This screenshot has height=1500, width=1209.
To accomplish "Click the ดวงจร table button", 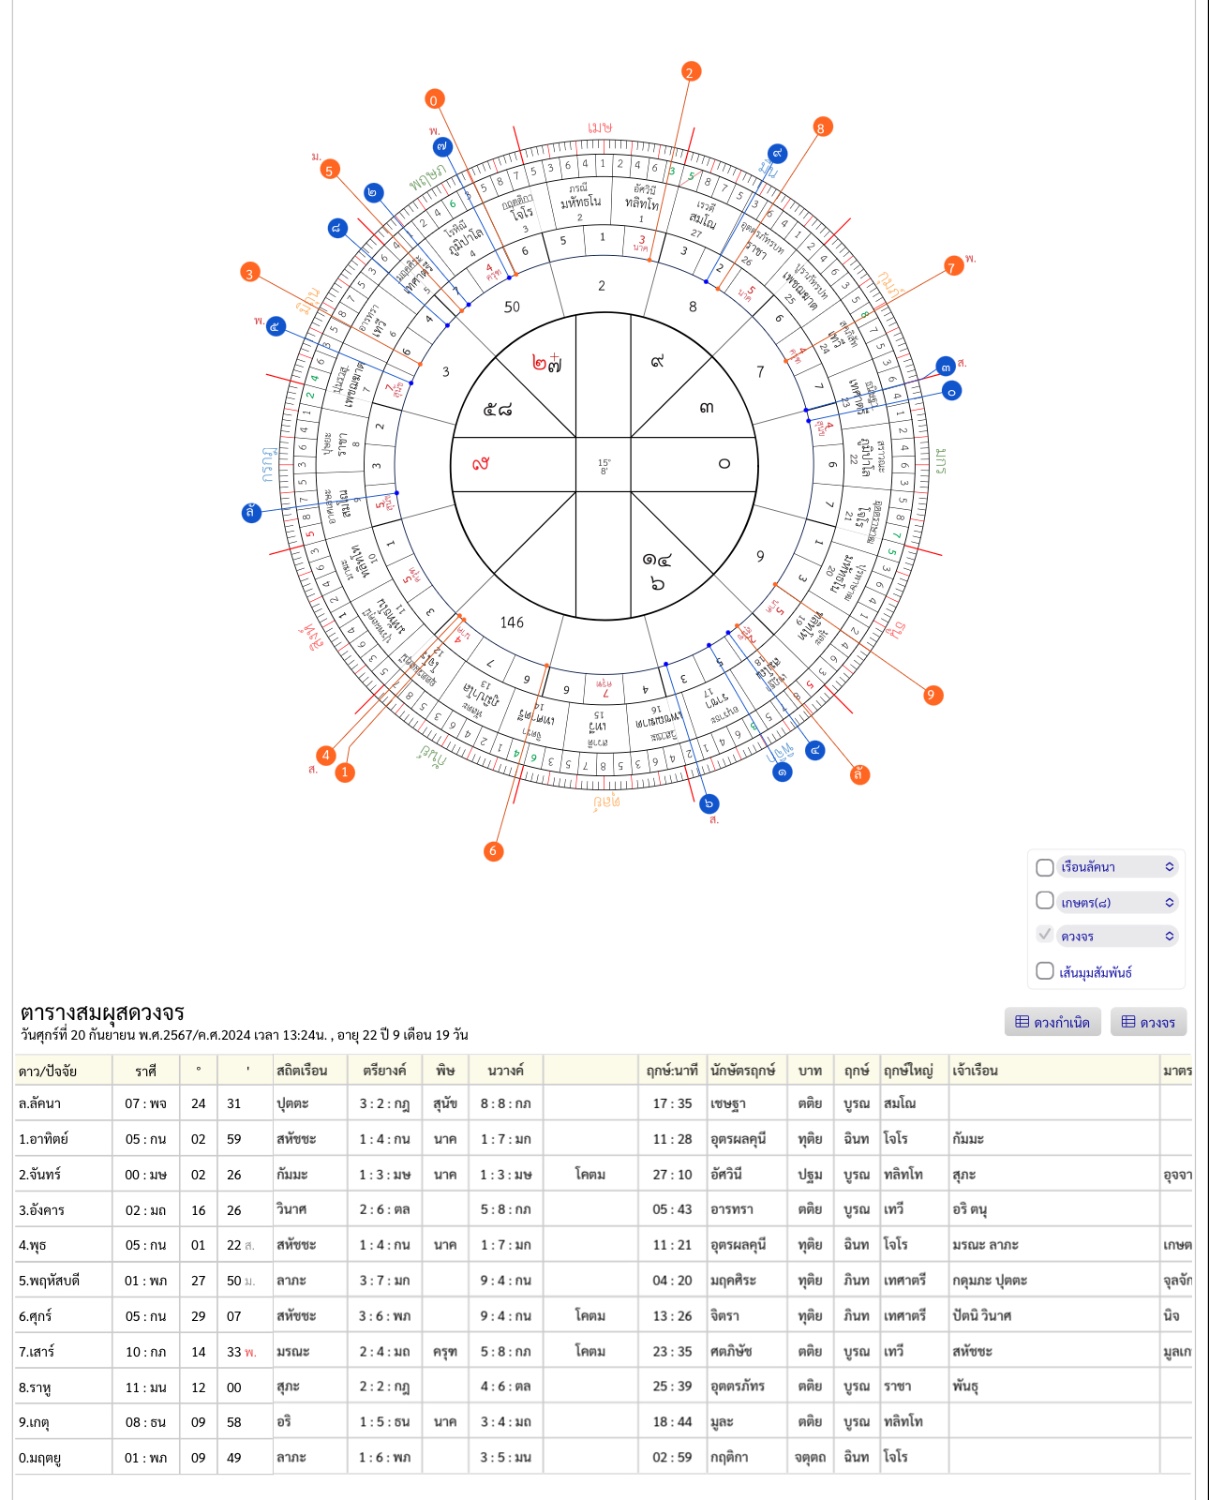I will coord(1148,1022).
